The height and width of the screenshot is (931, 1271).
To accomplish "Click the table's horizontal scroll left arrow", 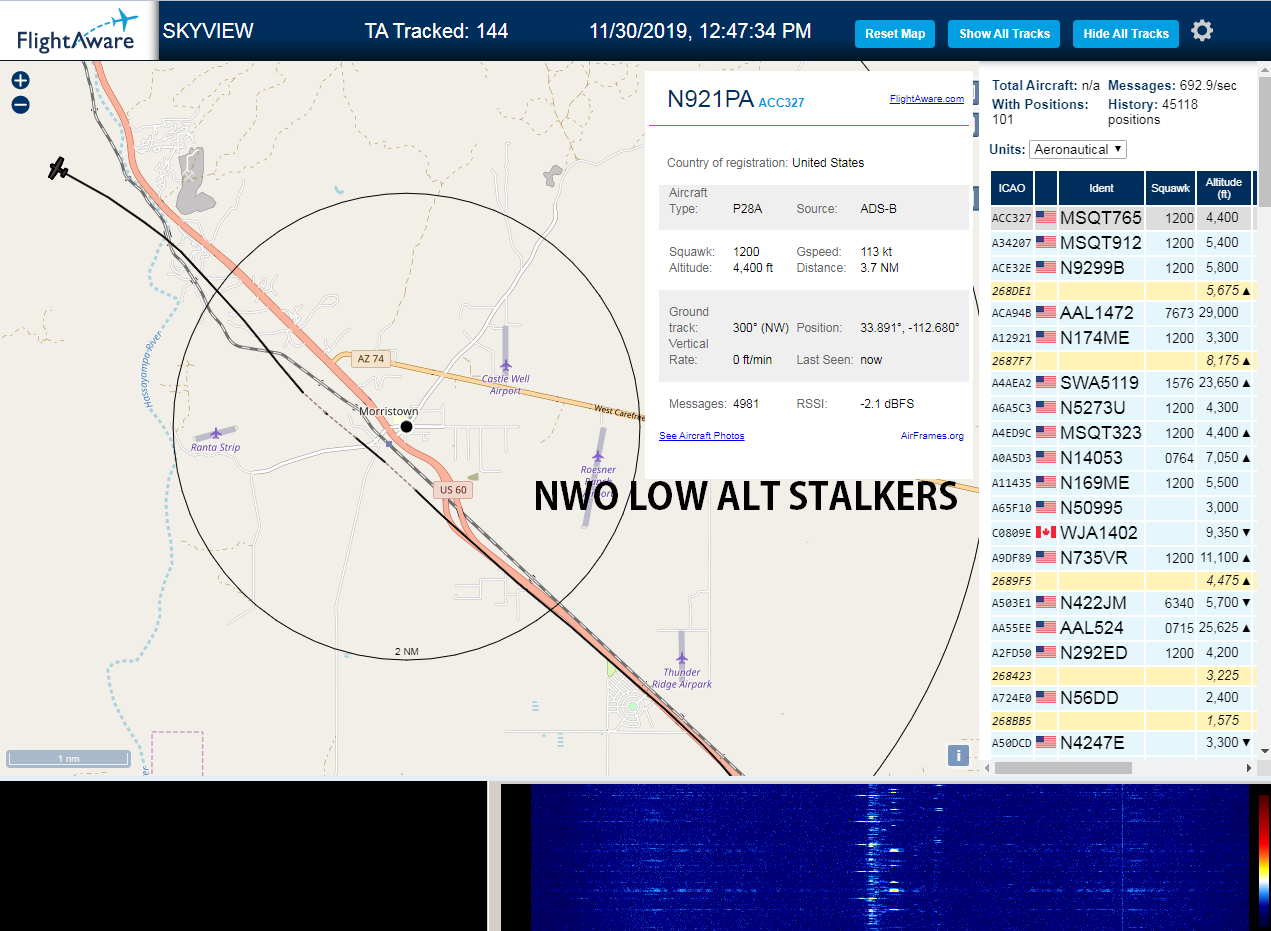I will [x=988, y=768].
